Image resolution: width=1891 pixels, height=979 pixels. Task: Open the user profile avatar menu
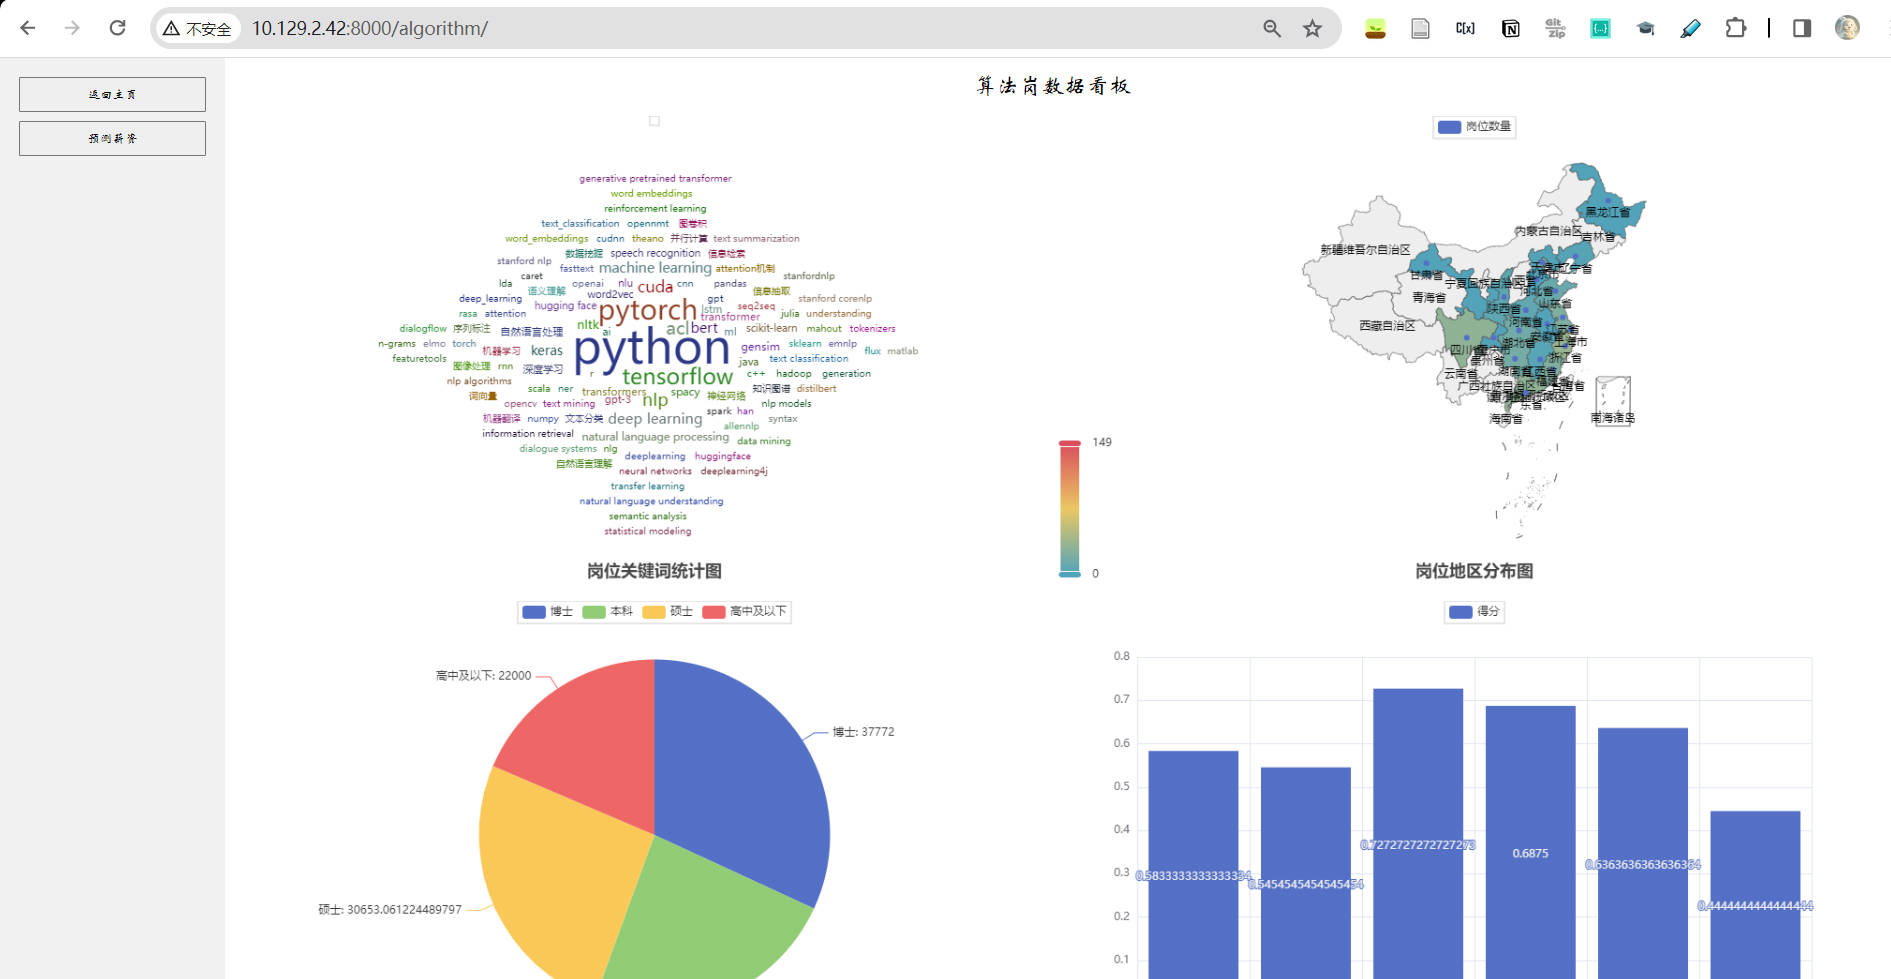pos(1847,28)
